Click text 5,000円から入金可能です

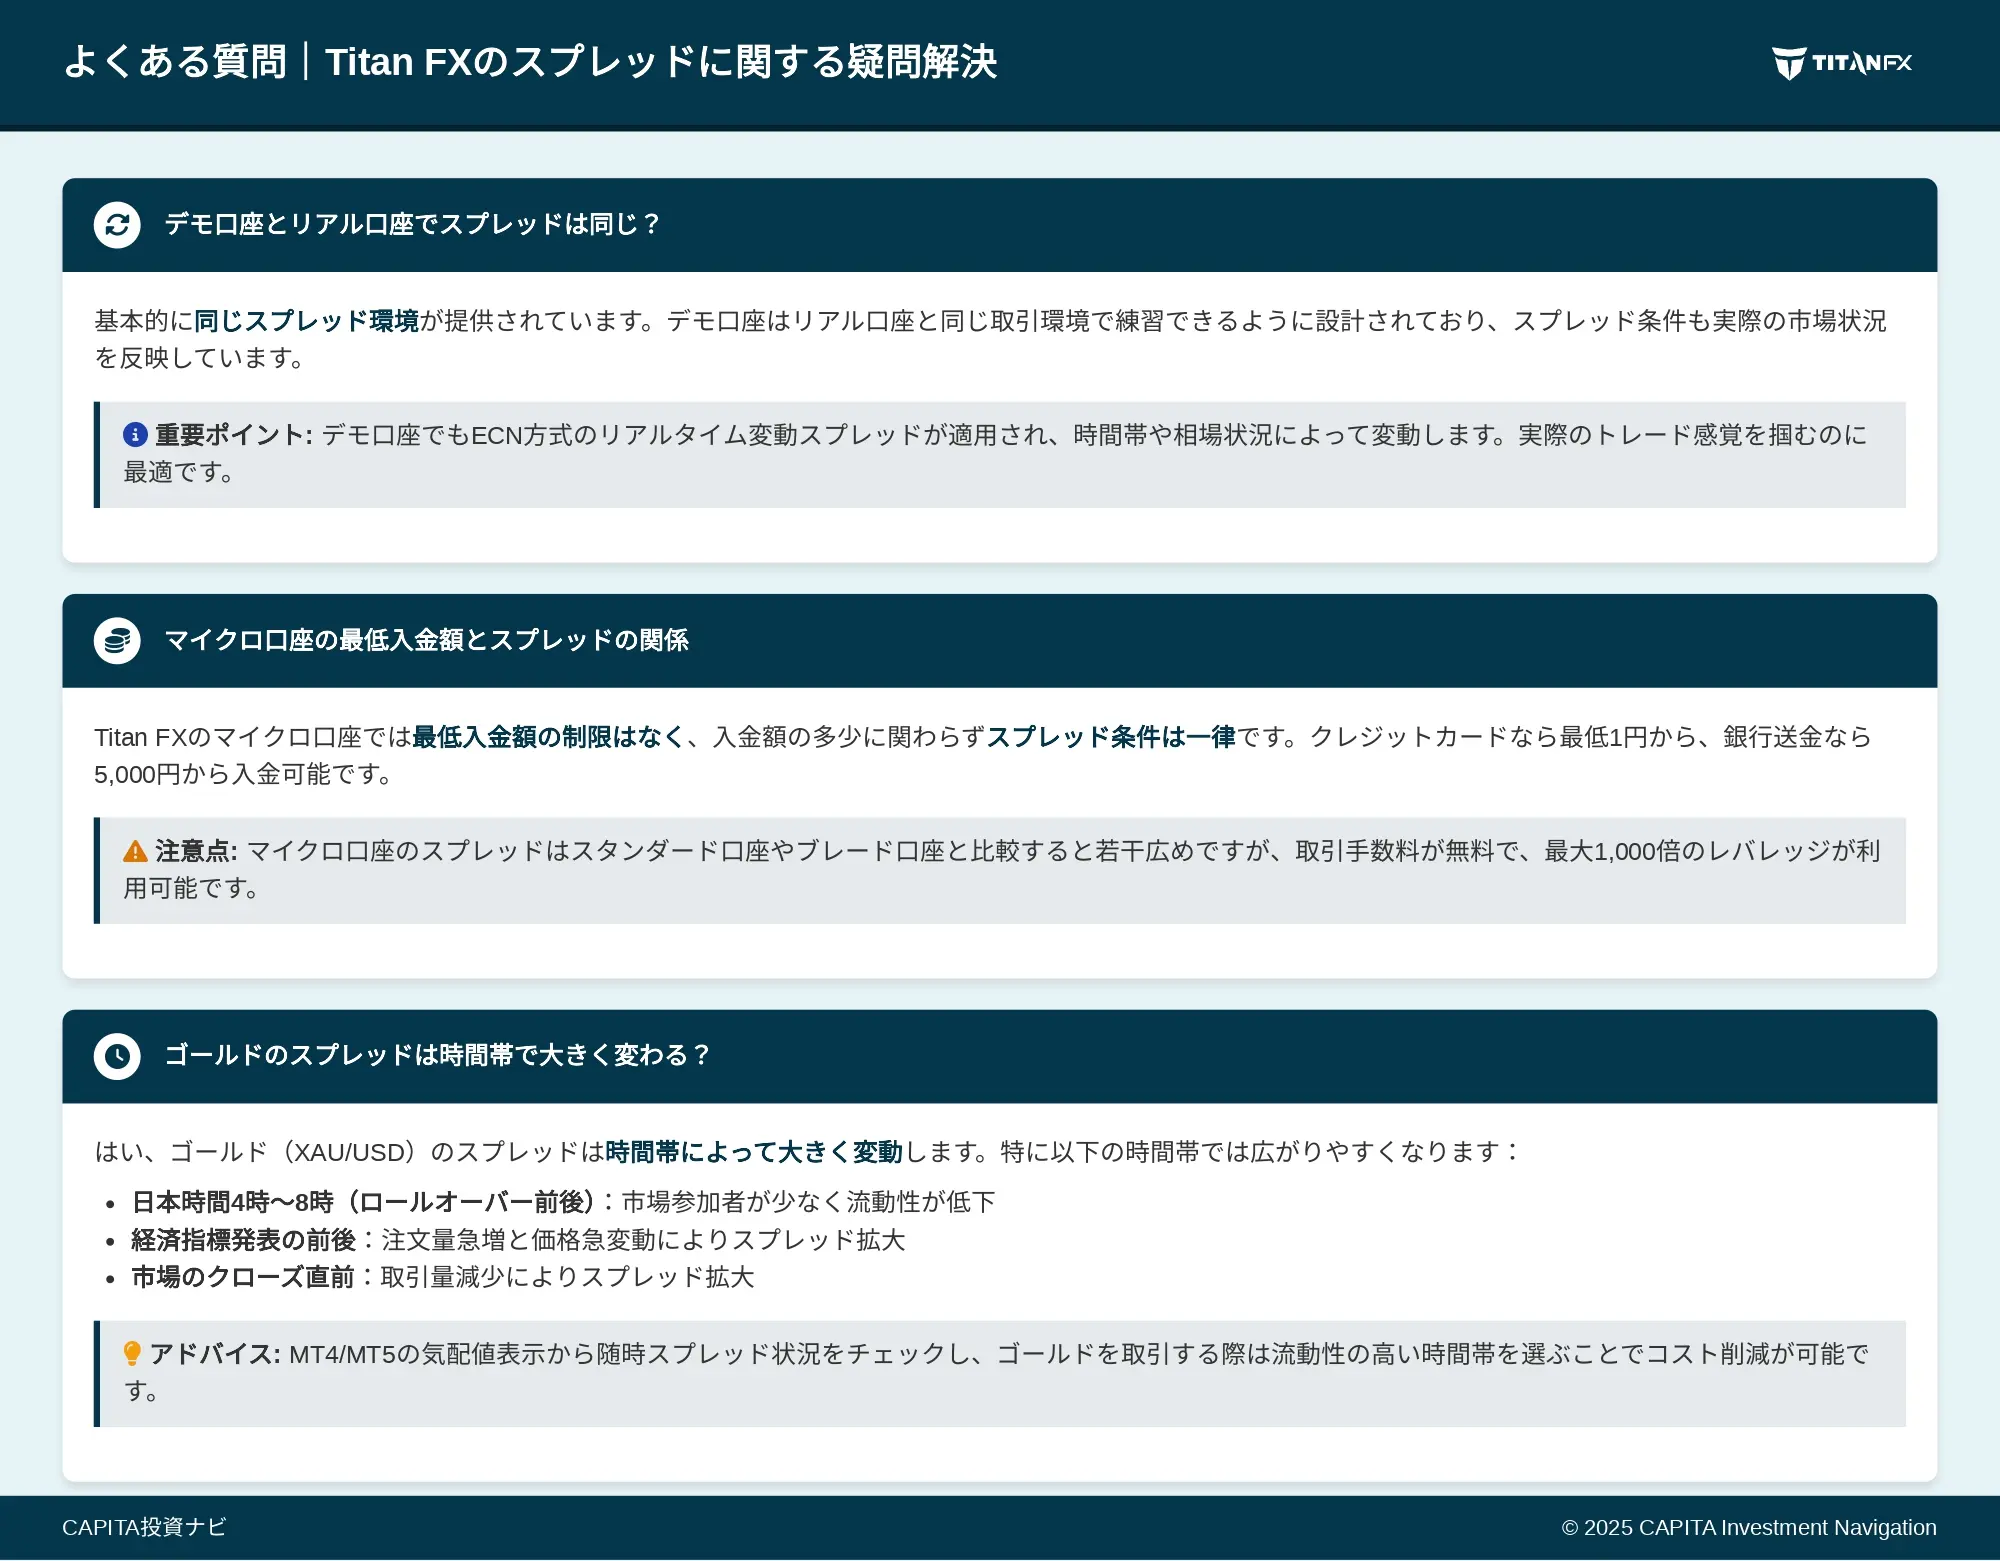[243, 774]
